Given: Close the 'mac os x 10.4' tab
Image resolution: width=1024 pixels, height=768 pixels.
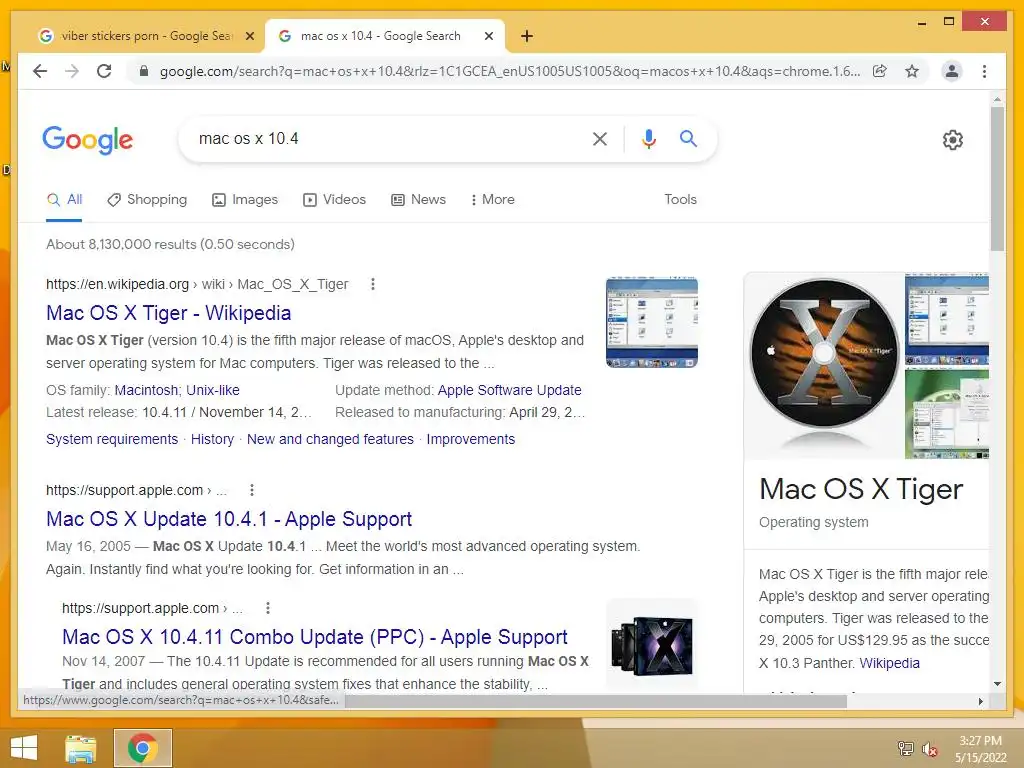Looking at the screenshot, I should [x=488, y=36].
